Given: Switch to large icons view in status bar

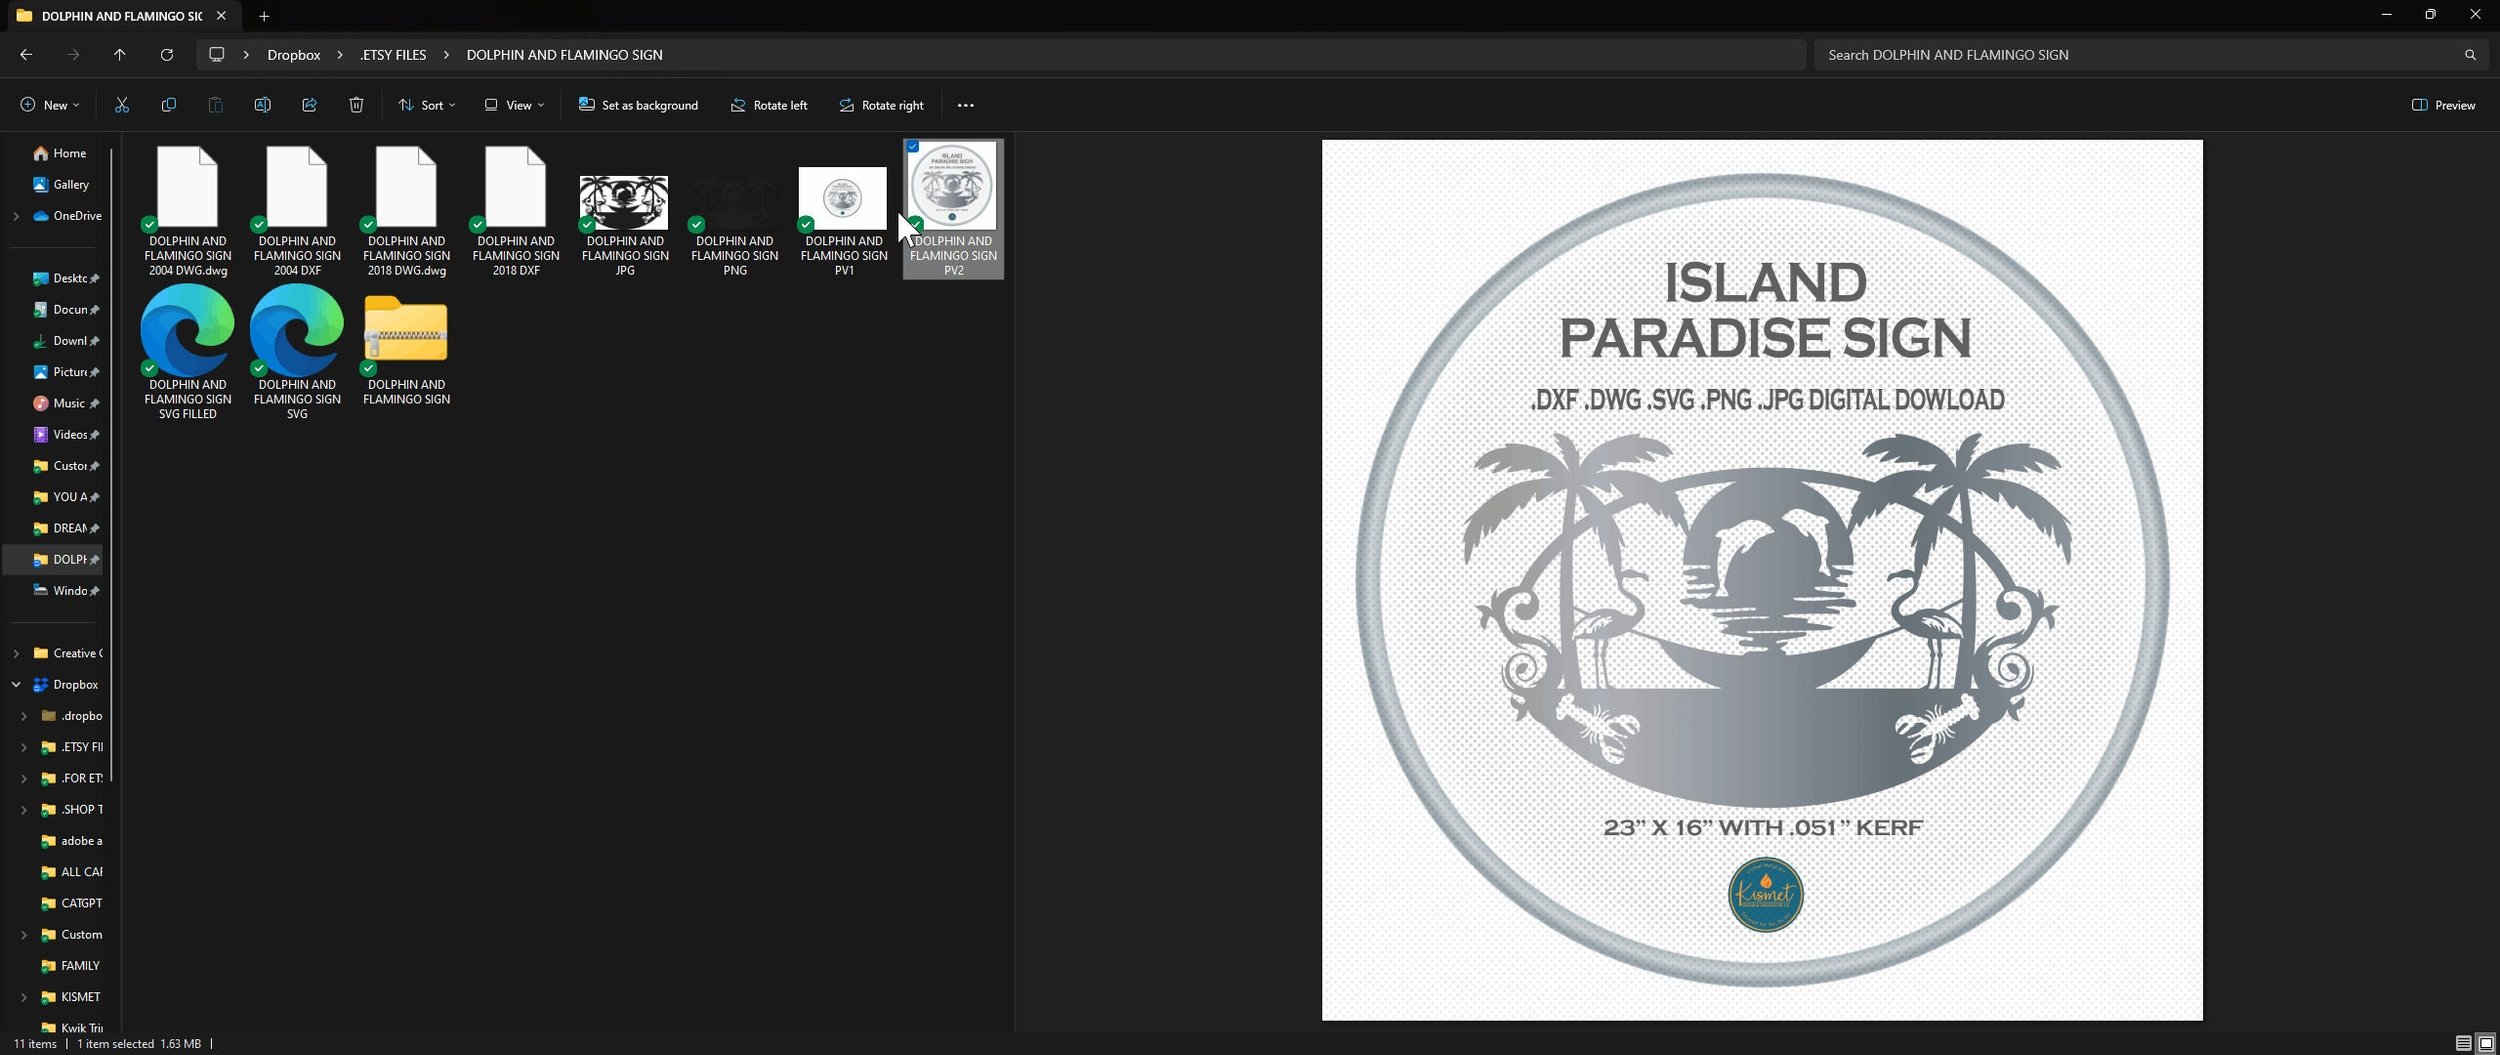Looking at the screenshot, I should [x=2485, y=1043].
